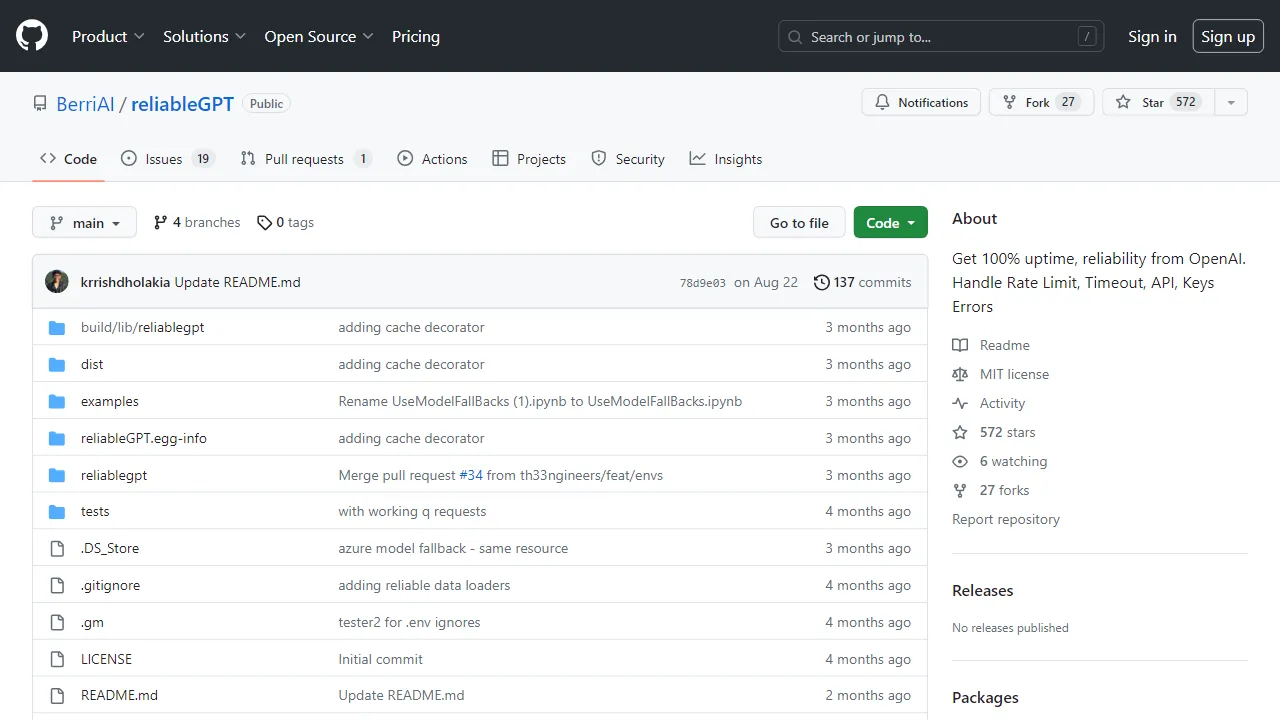Expand the Product menu
This screenshot has width=1280, height=720.
point(108,36)
